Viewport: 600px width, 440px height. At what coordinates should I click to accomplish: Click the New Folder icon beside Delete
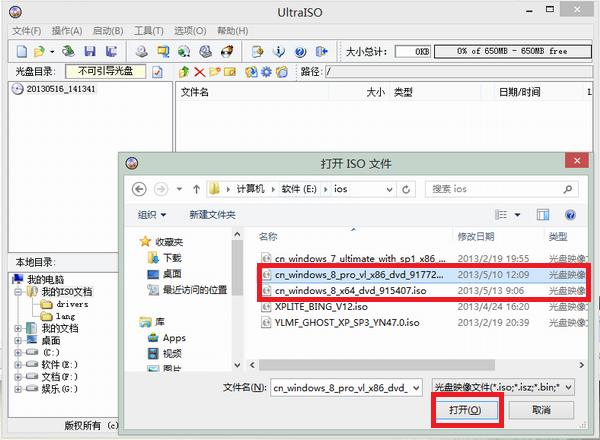(215, 72)
